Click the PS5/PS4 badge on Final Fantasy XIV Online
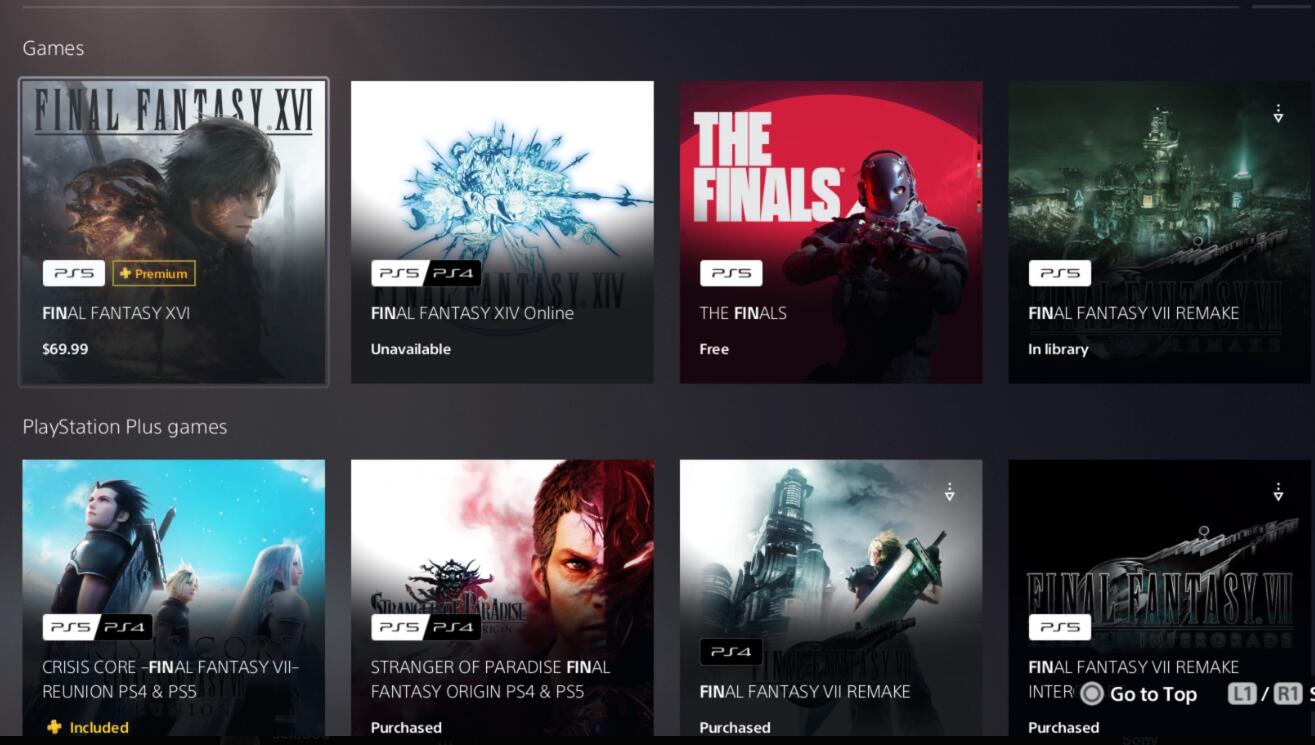Viewport: 1315px width, 745px height. click(x=426, y=273)
